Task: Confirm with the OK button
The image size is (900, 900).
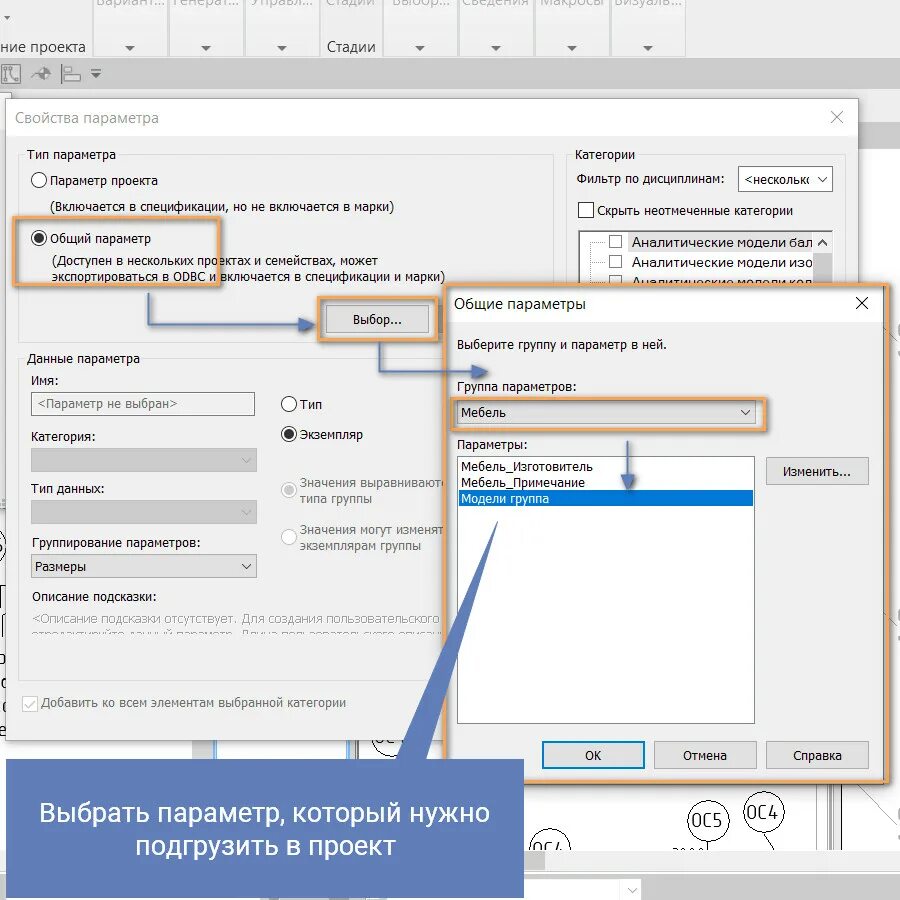Action: tap(593, 755)
